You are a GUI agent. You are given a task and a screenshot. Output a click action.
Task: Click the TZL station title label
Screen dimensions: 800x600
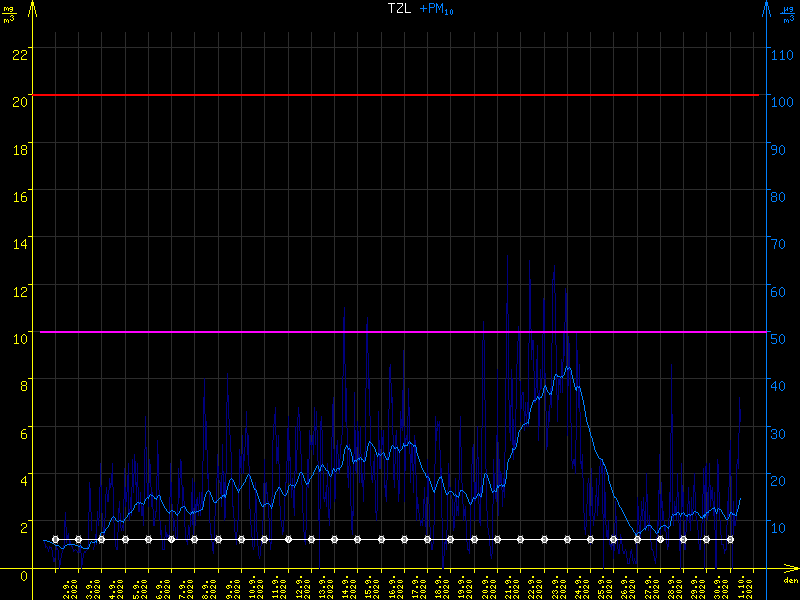[400, 9]
